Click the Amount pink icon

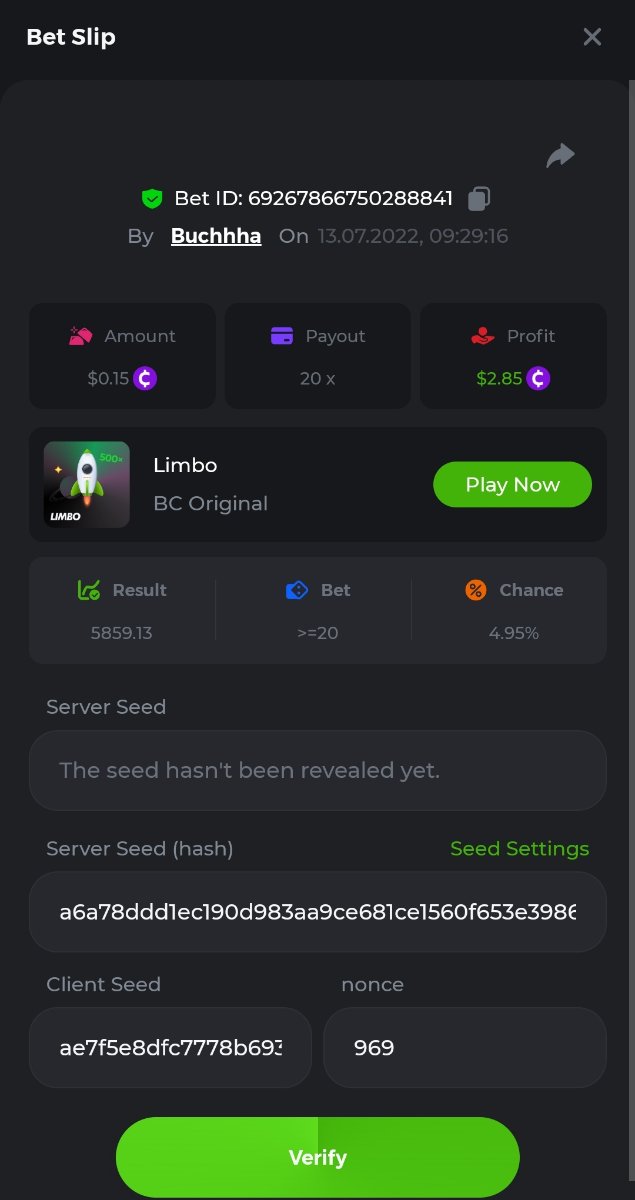81,336
